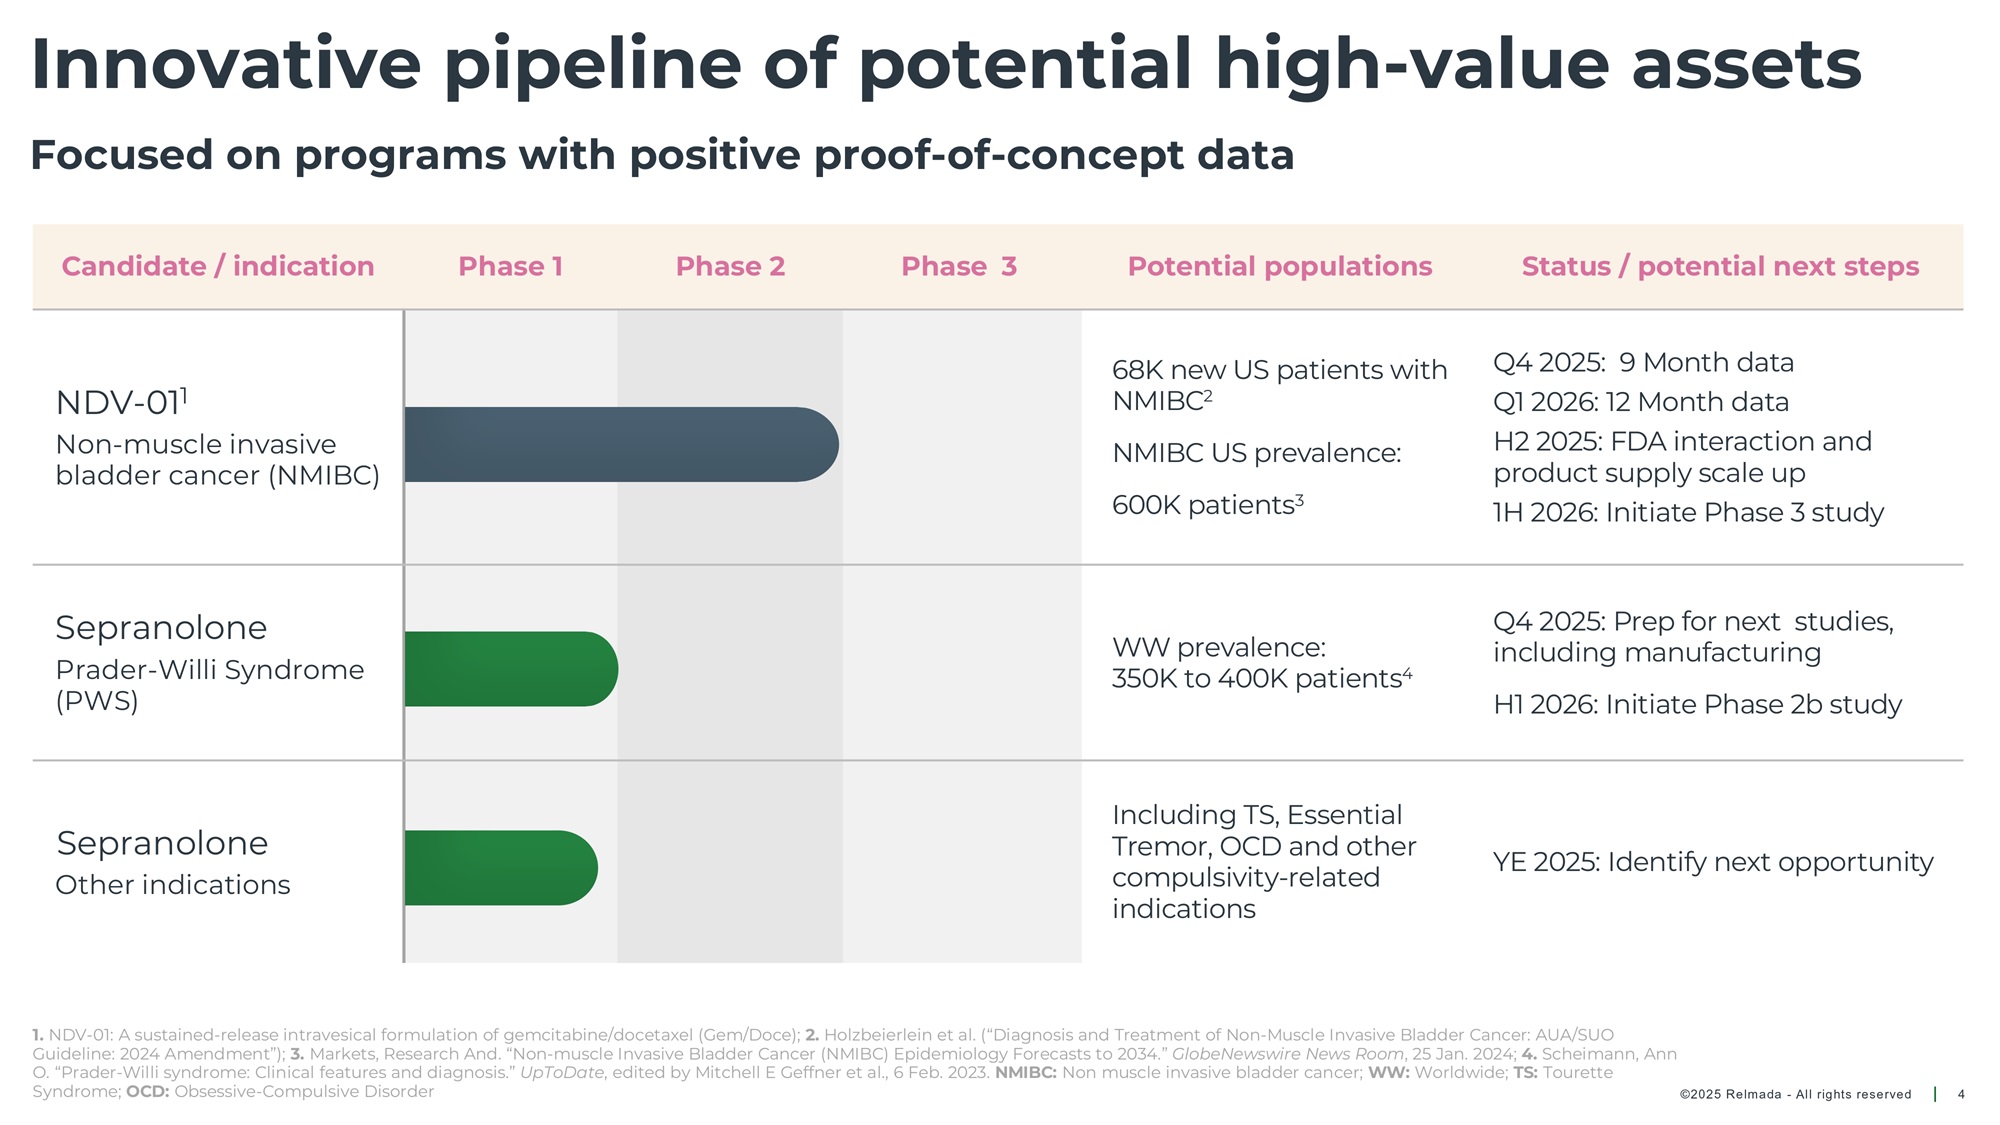Click the YE 2025 Identify next opportunity text
2000x1125 pixels.
(1713, 862)
